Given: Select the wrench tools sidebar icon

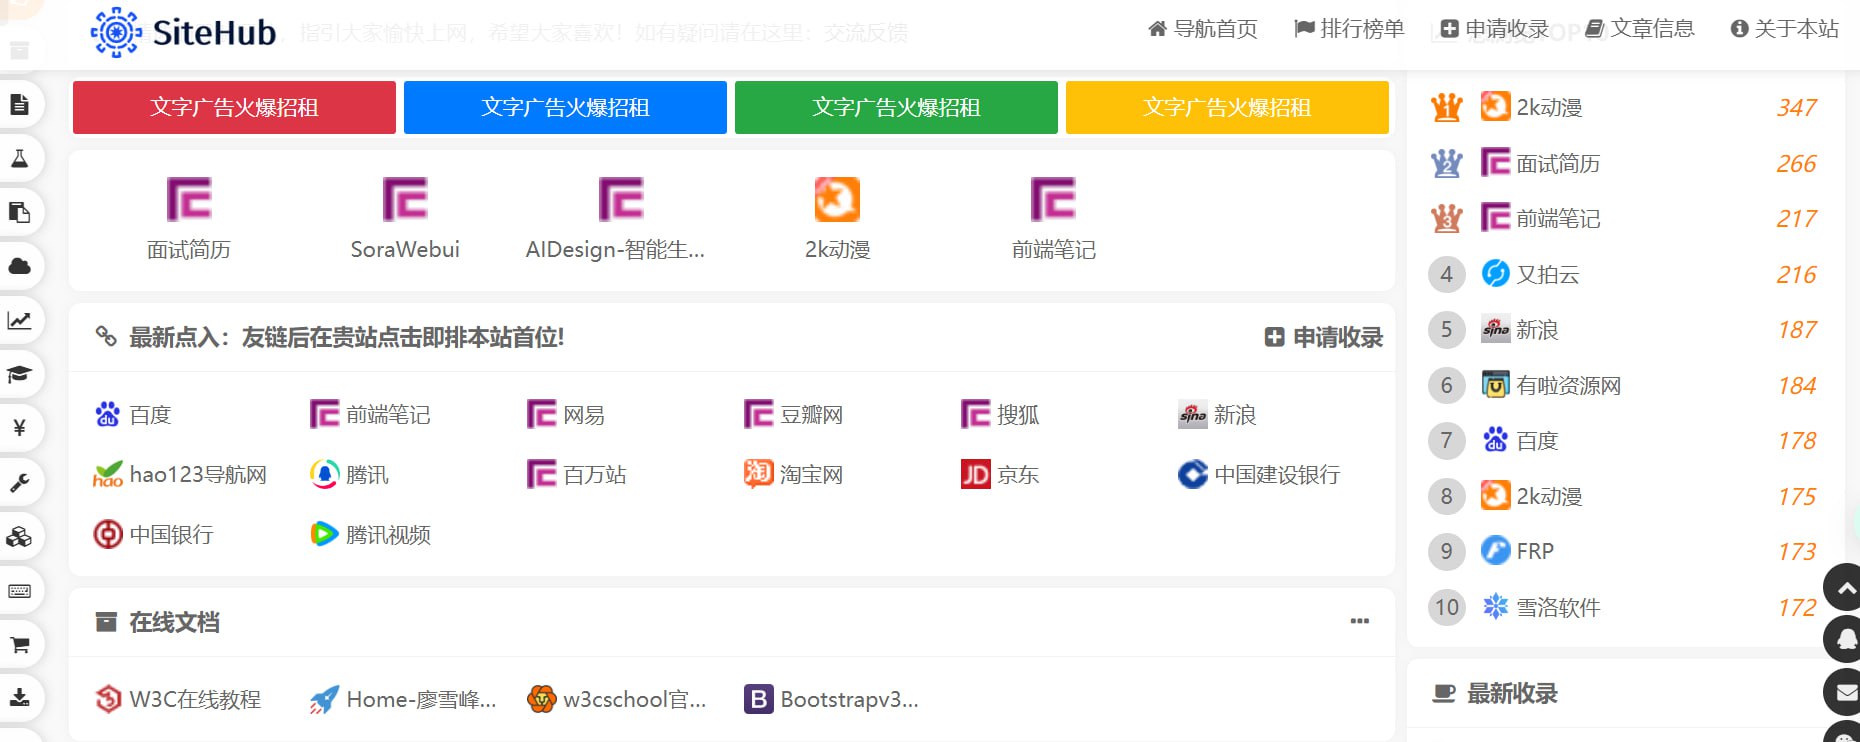Looking at the screenshot, I should (19, 483).
